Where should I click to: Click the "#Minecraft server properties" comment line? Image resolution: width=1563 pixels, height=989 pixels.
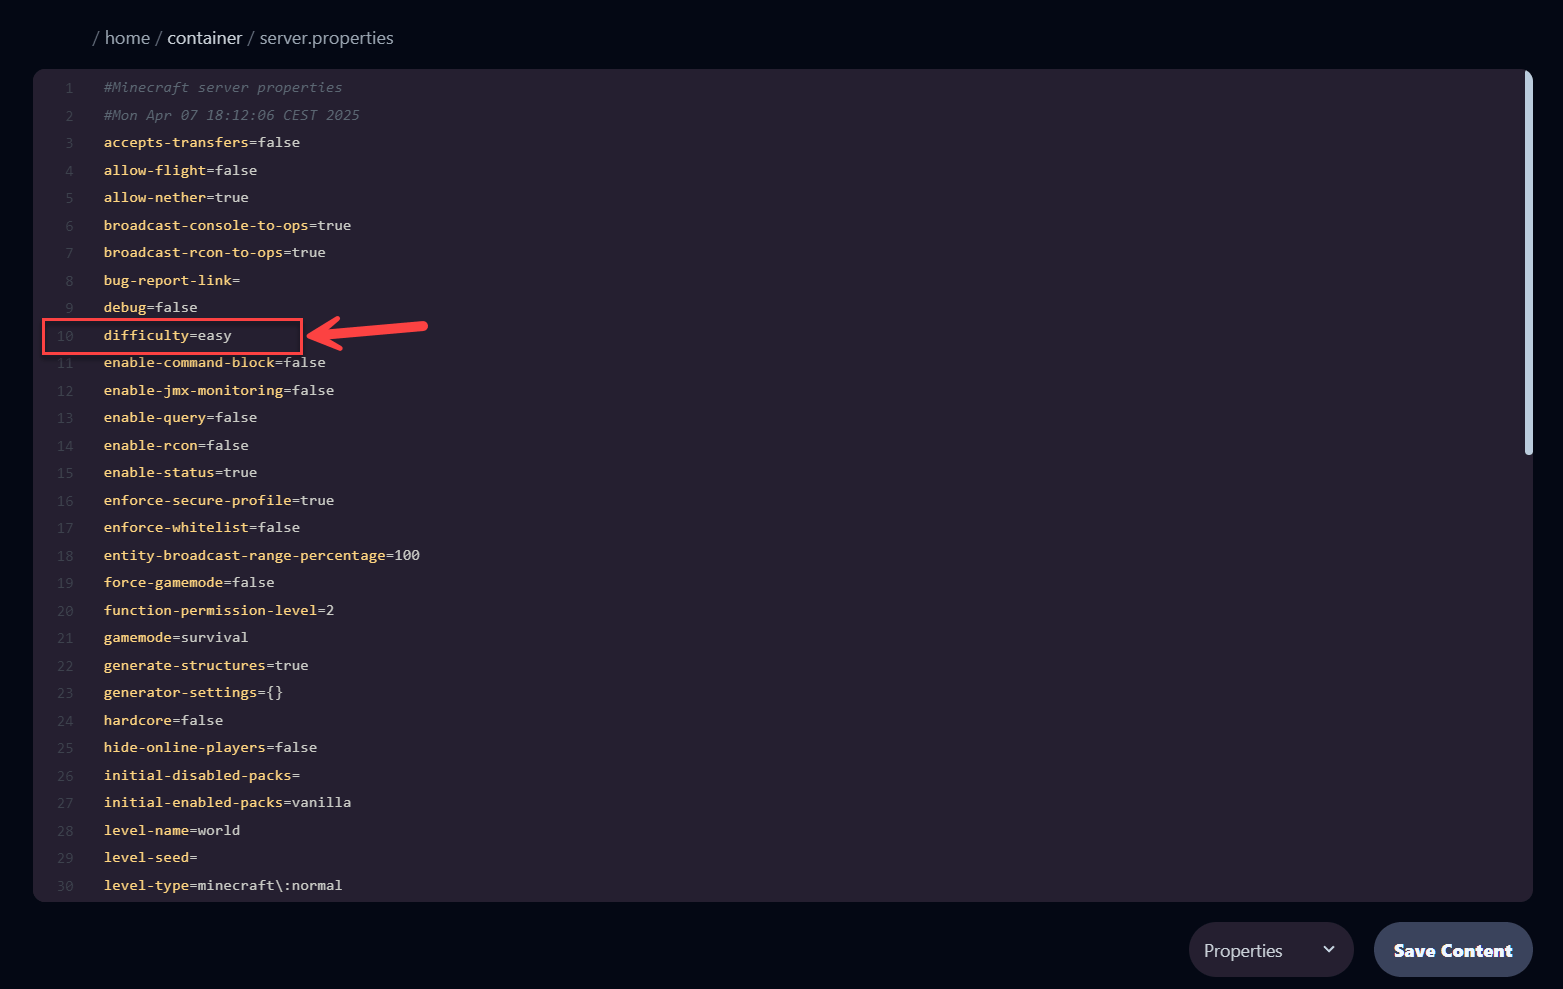[222, 88]
